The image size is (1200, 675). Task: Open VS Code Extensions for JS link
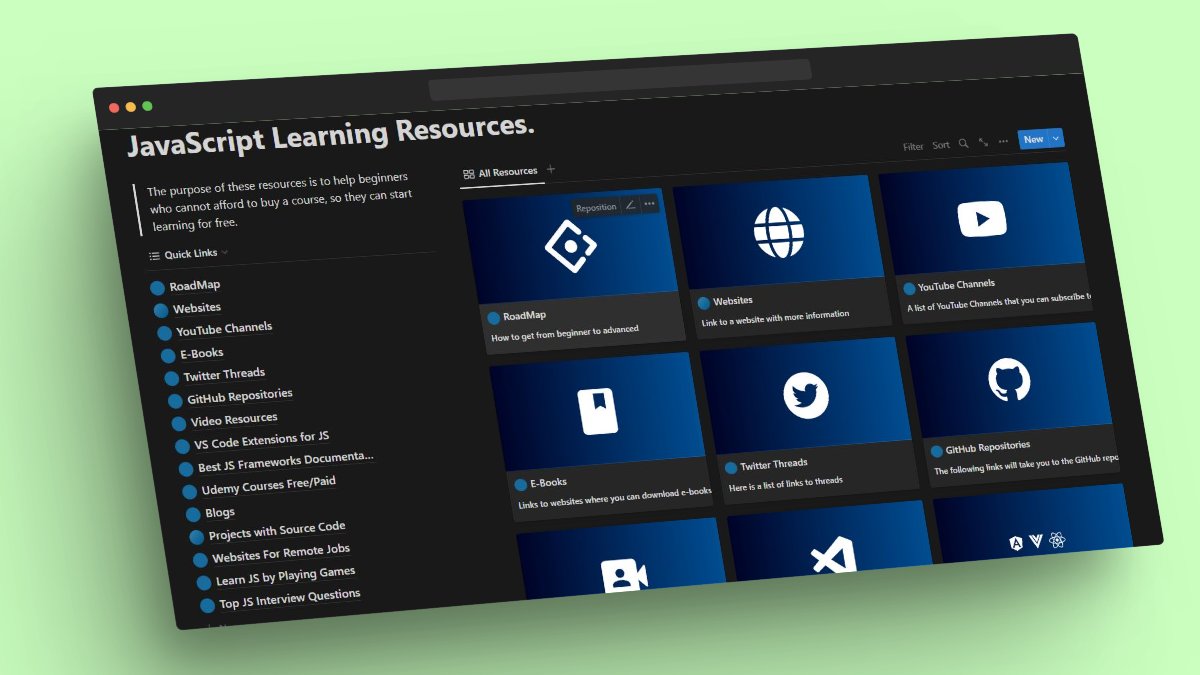coord(261,440)
